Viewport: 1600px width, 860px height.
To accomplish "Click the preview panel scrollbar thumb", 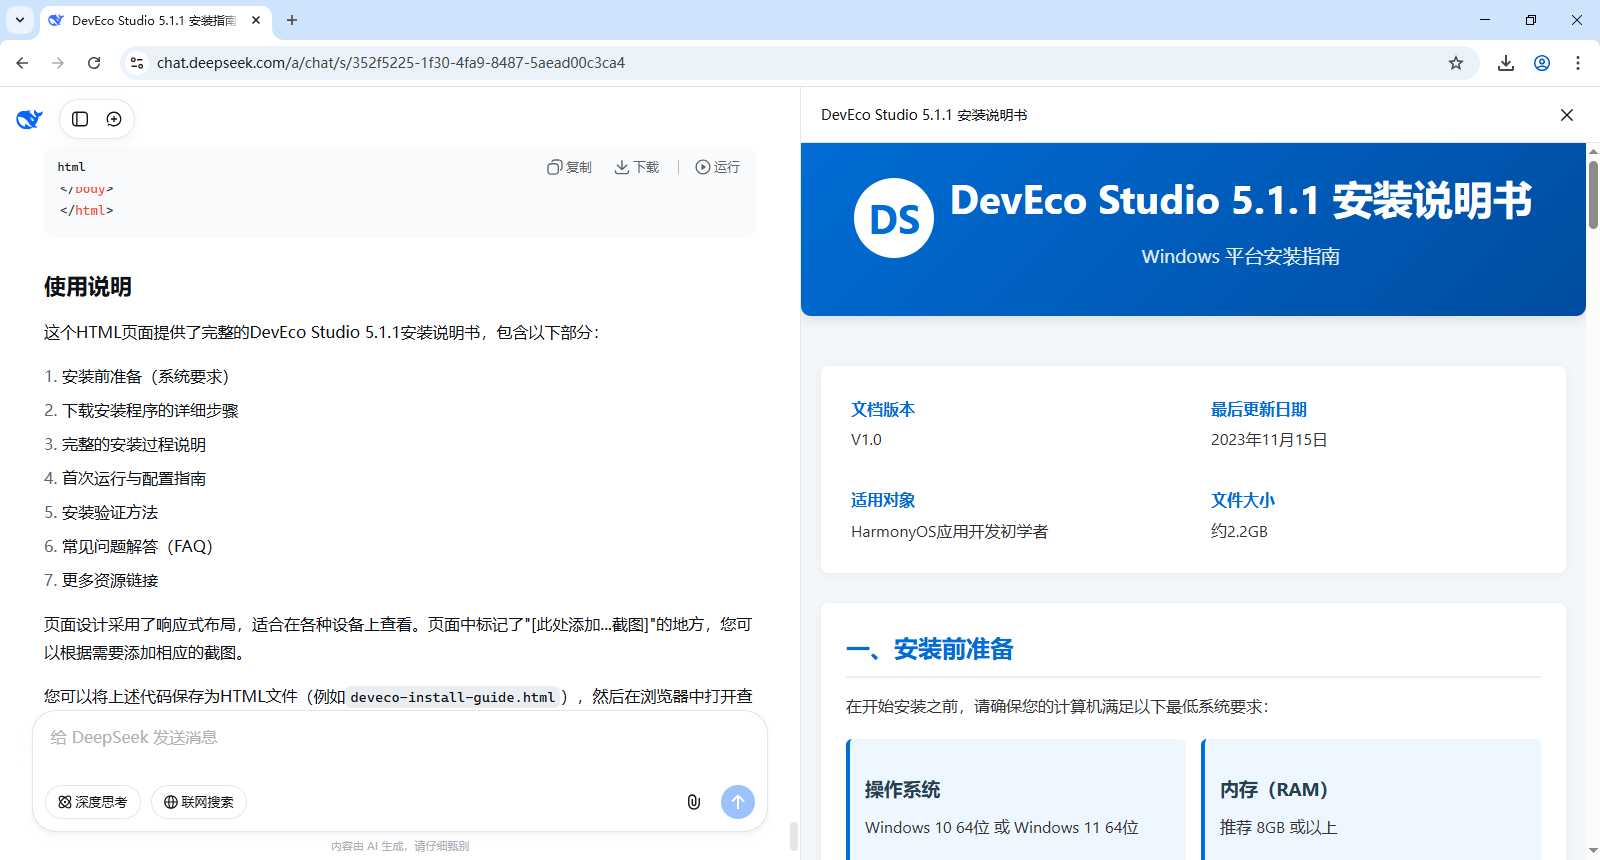I will [x=1593, y=194].
